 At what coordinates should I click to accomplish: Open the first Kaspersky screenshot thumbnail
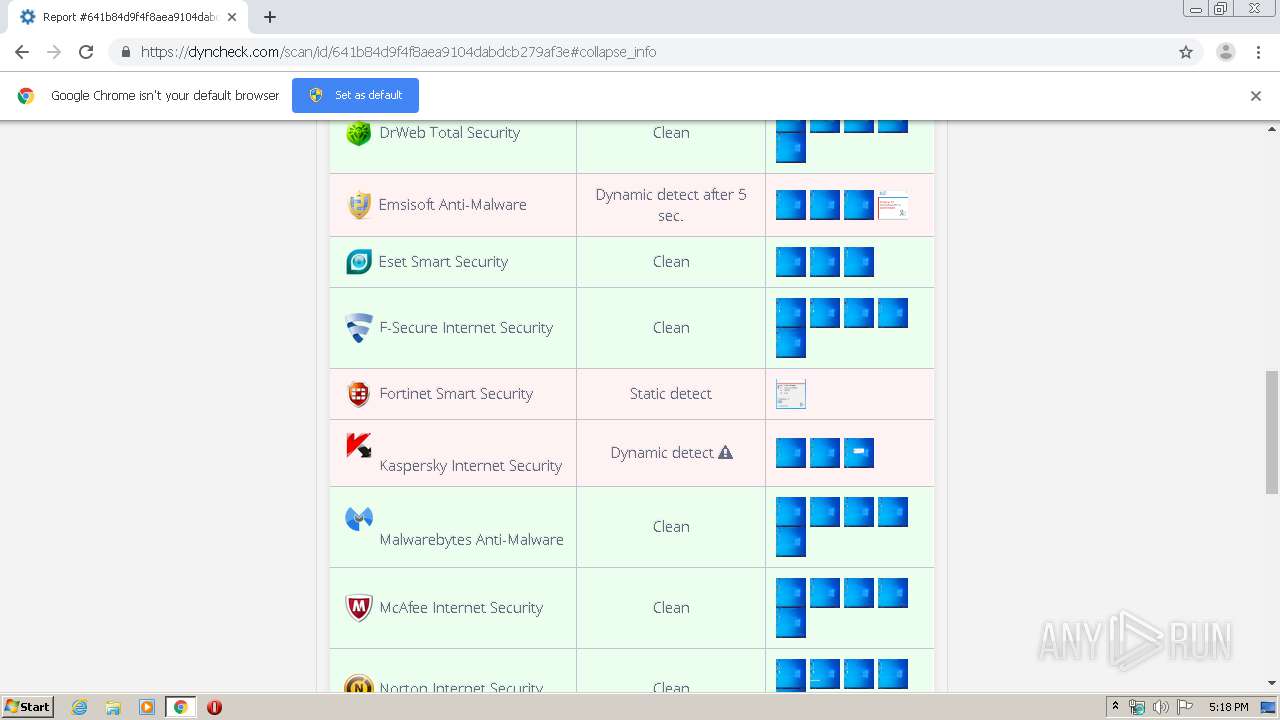coord(791,453)
